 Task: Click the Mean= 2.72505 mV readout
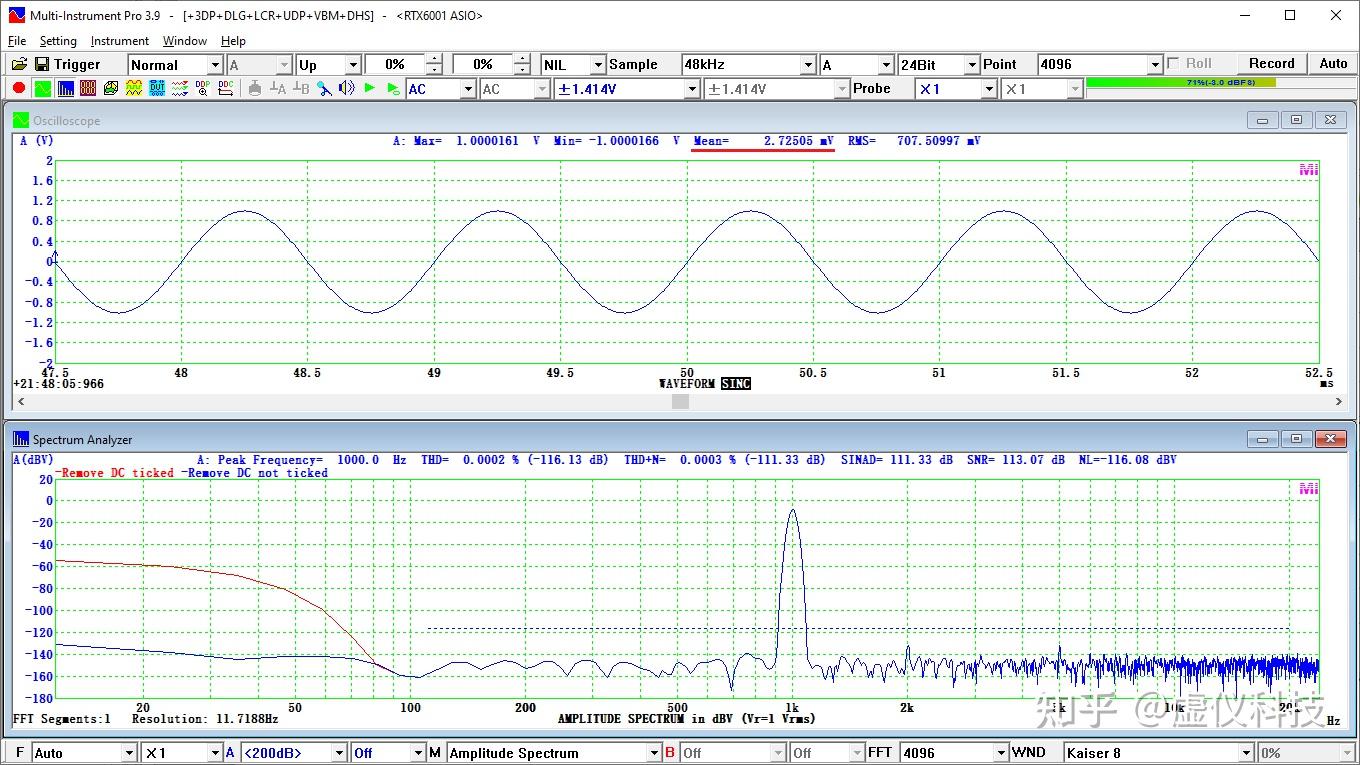[763, 141]
